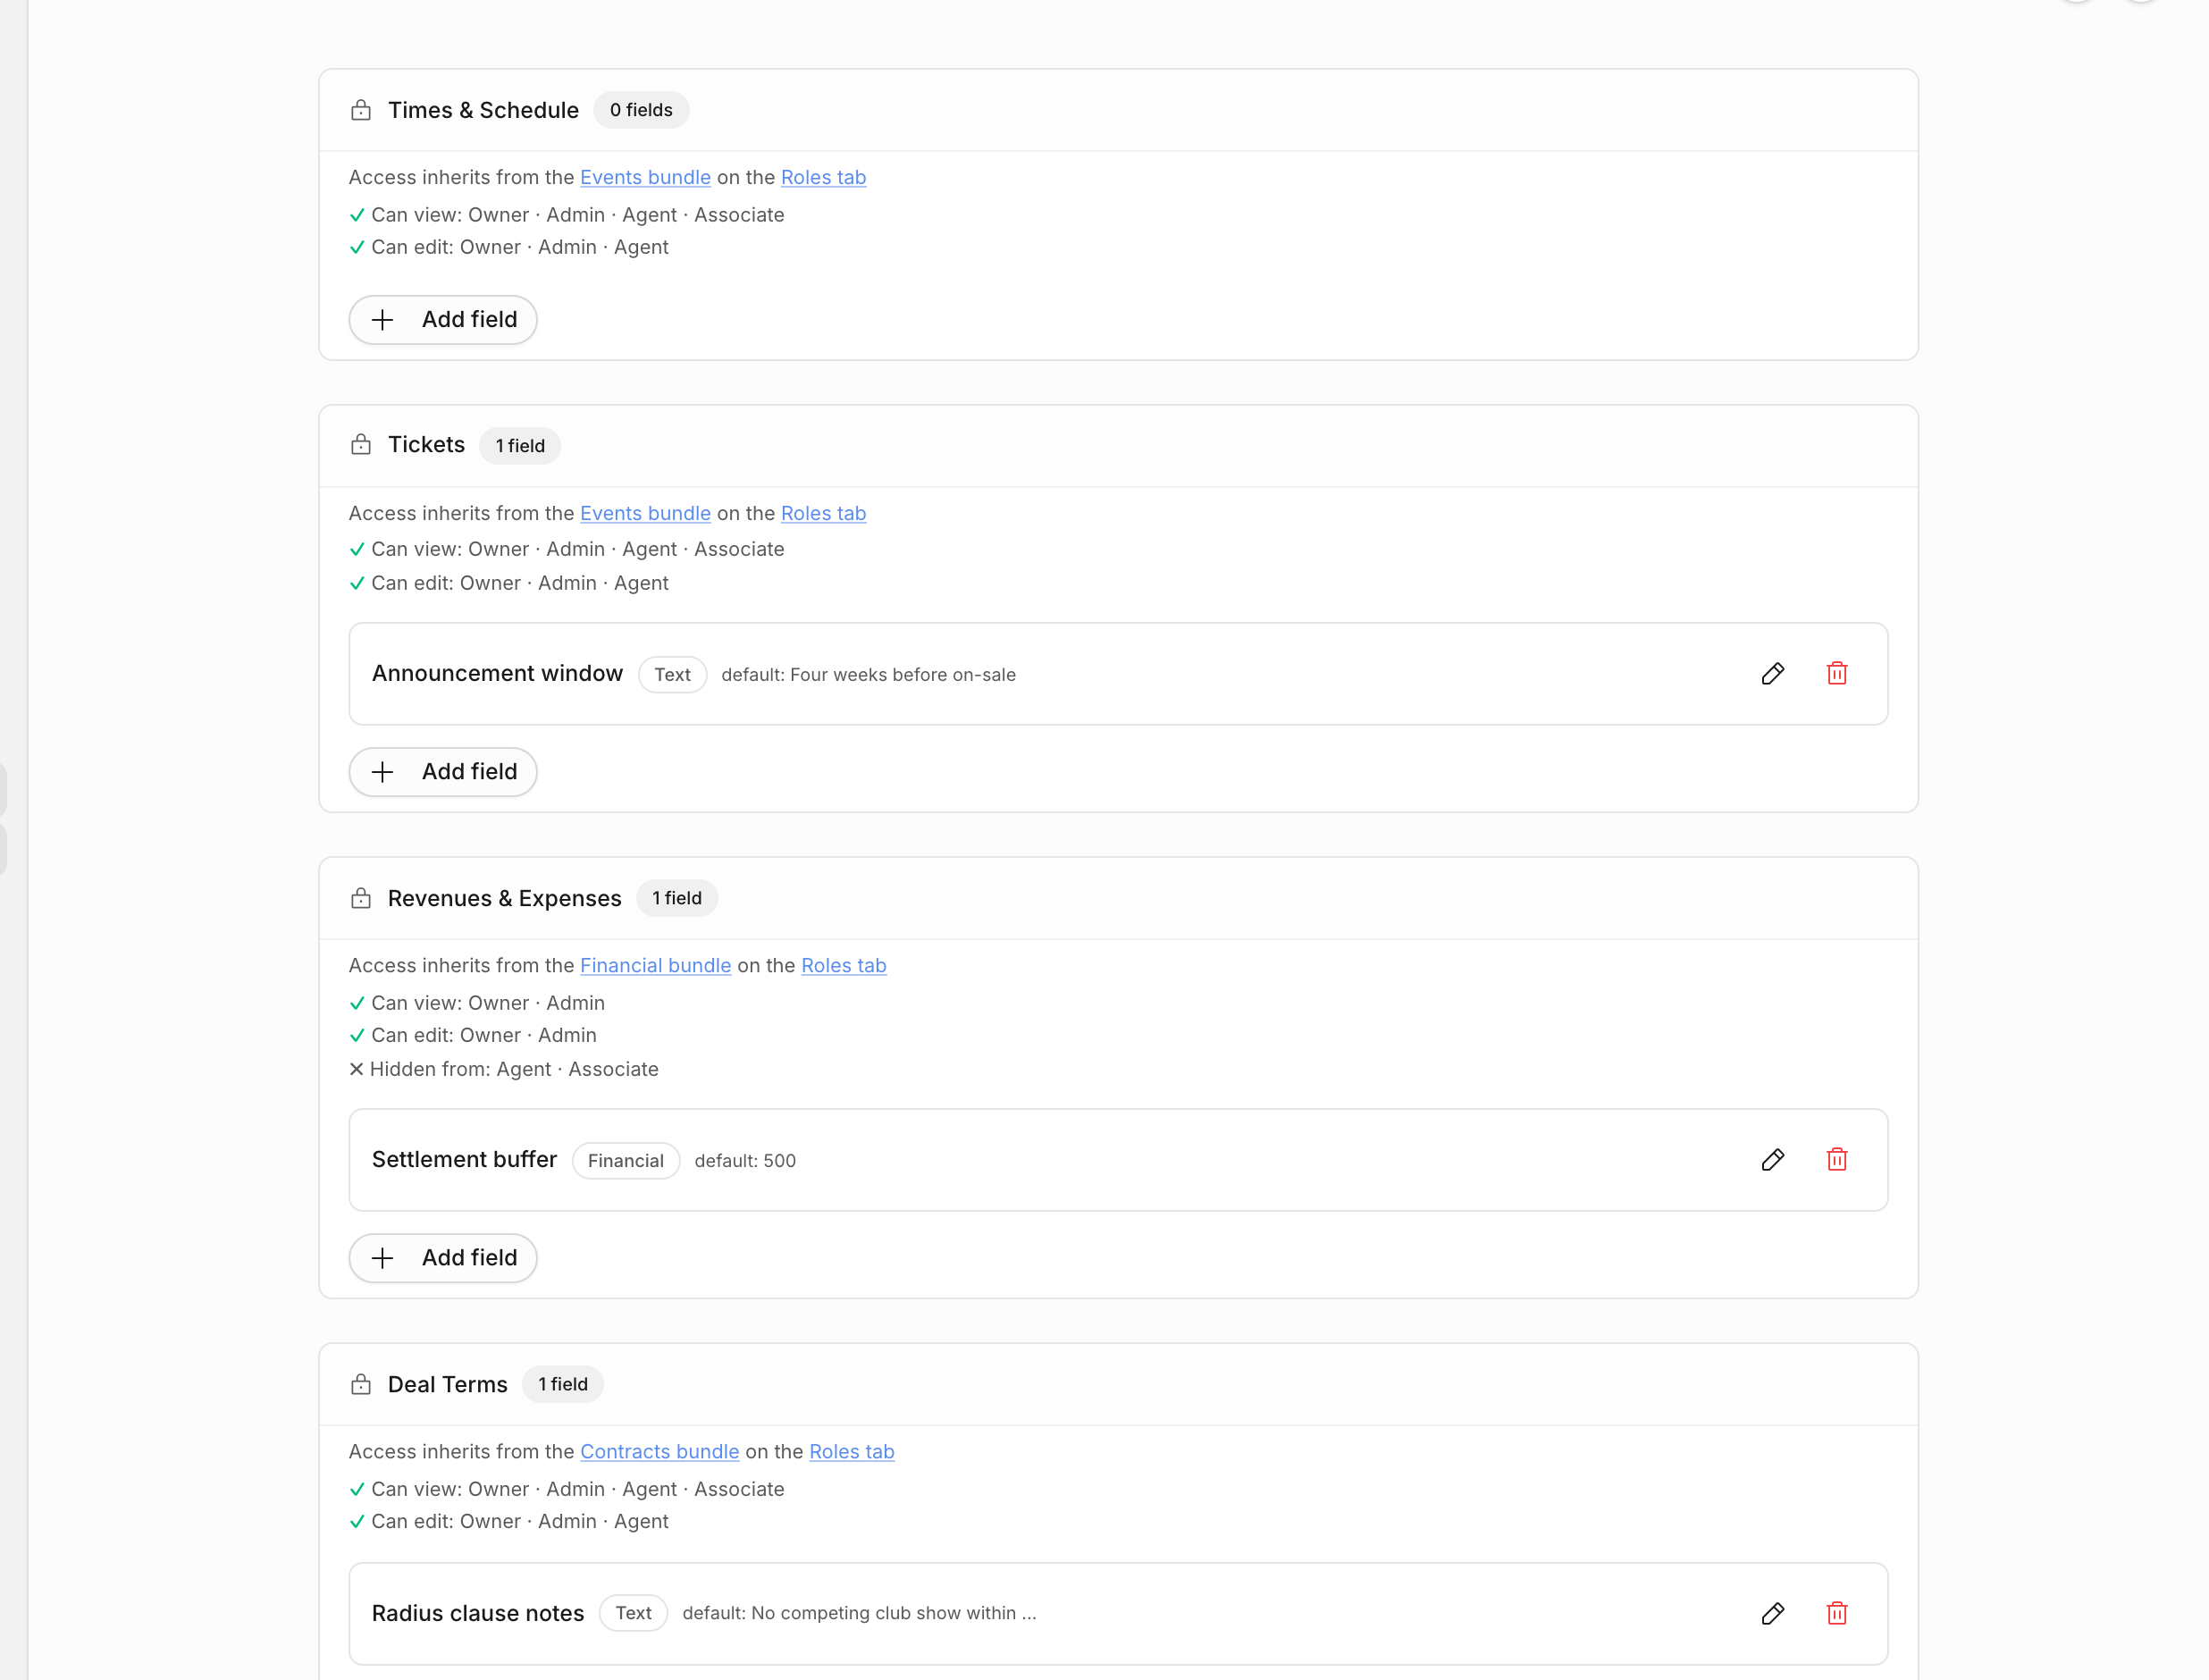Image resolution: width=2209 pixels, height=1680 pixels.
Task: Click the Announcement window field name
Action: [x=497, y=674]
